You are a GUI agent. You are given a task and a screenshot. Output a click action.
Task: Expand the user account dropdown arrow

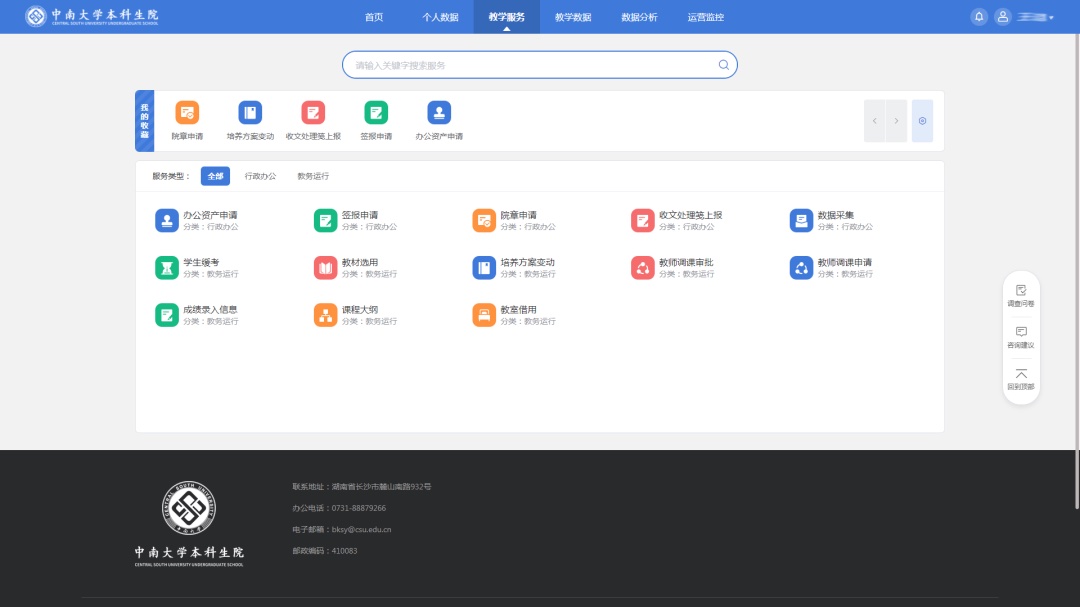(x=1051, y=18)
